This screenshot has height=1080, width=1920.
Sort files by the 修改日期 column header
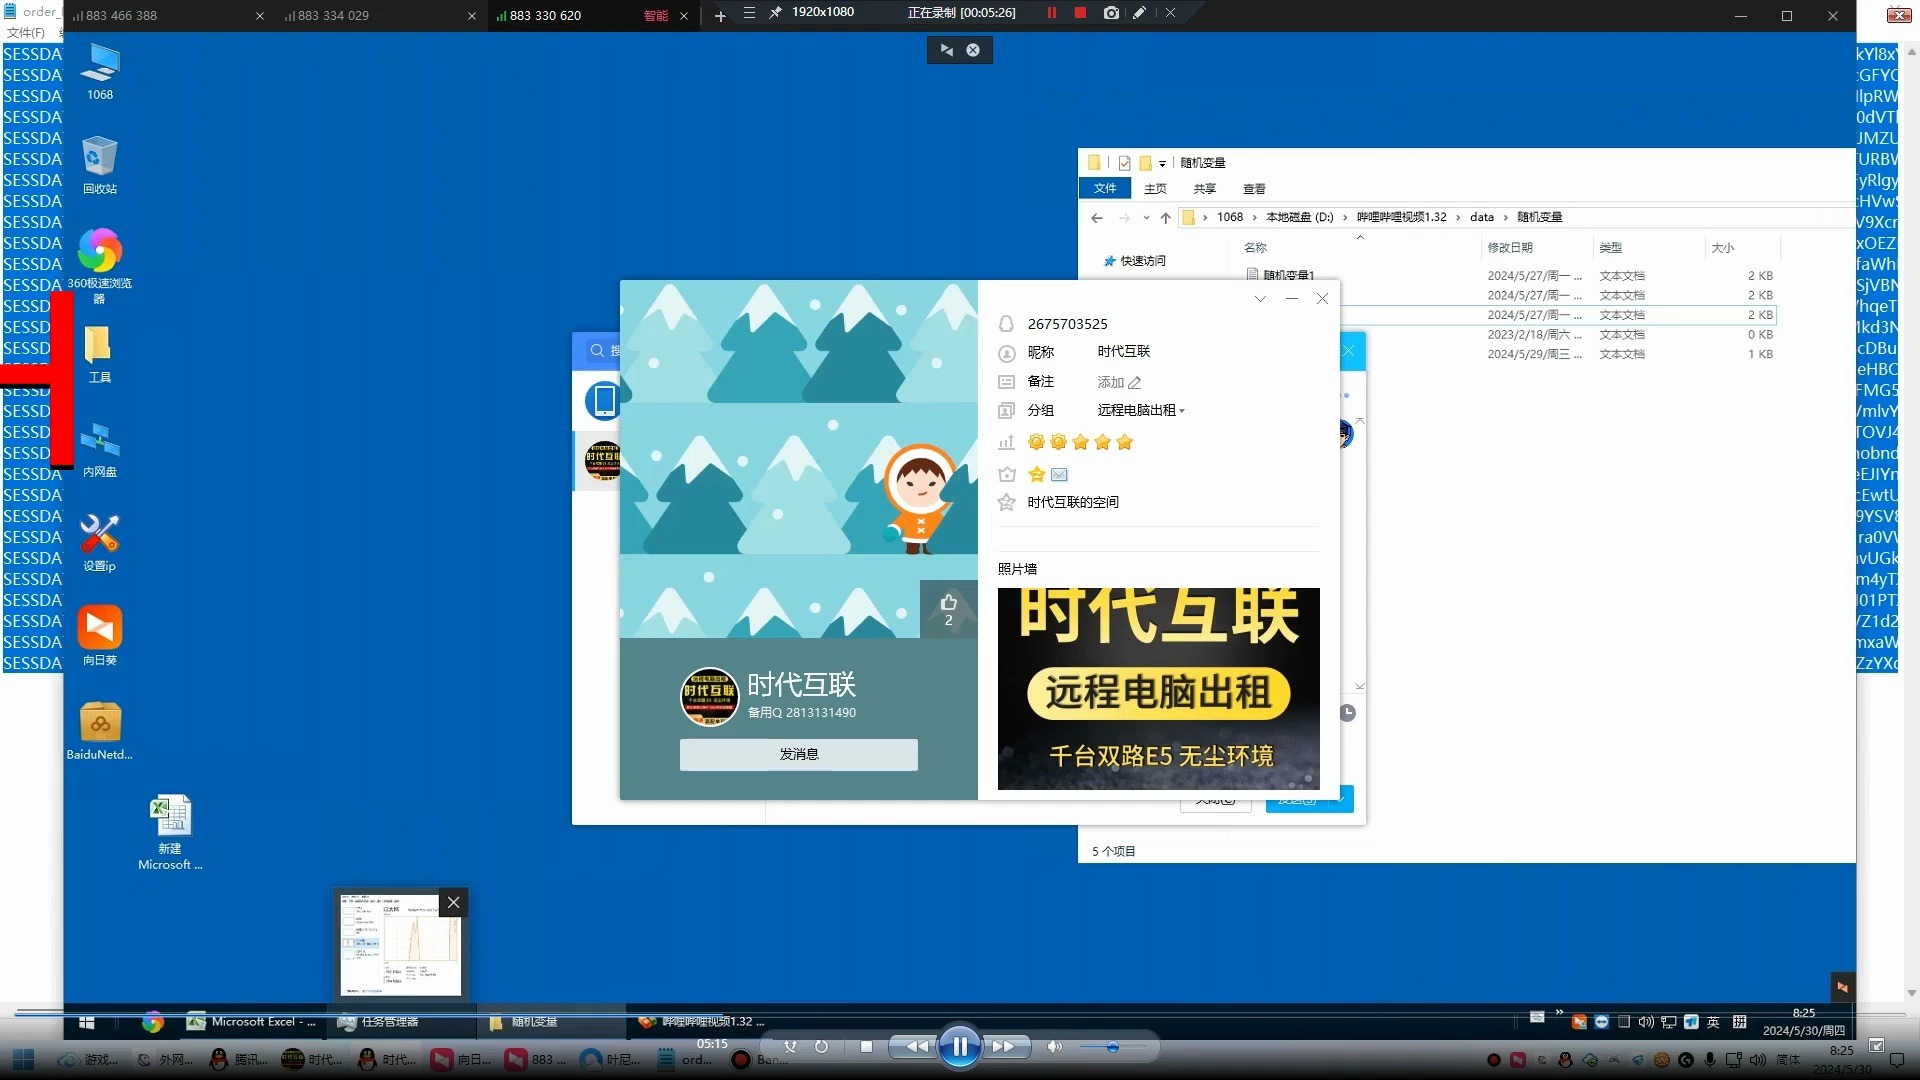pos(1510,248)
